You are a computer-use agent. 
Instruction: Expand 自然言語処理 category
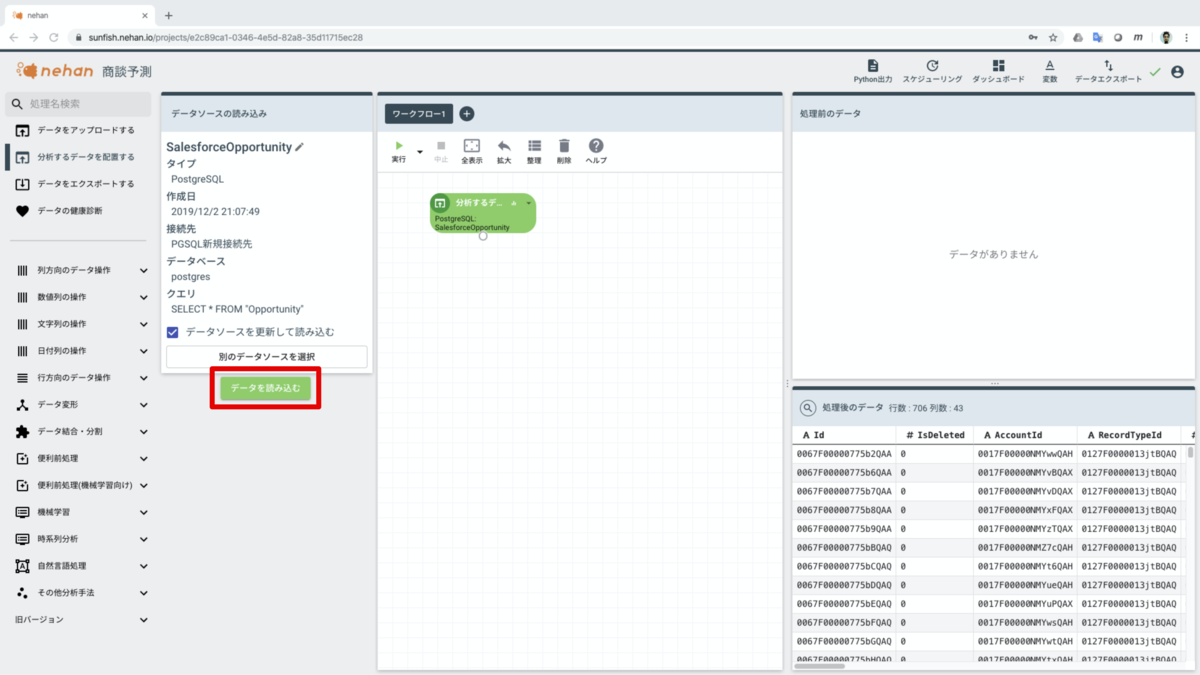click(80, 566)
